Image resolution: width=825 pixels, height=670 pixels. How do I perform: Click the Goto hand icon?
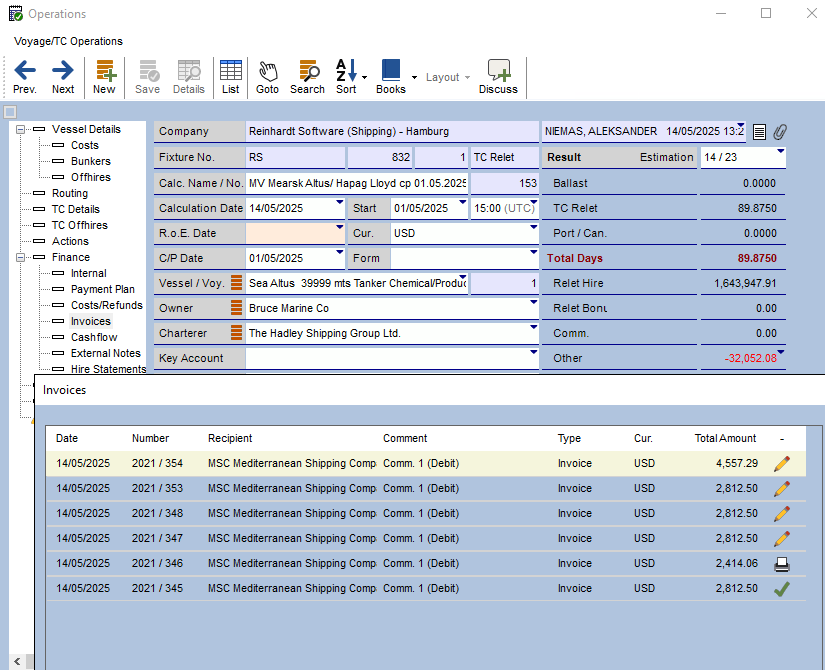coord(267,77)
